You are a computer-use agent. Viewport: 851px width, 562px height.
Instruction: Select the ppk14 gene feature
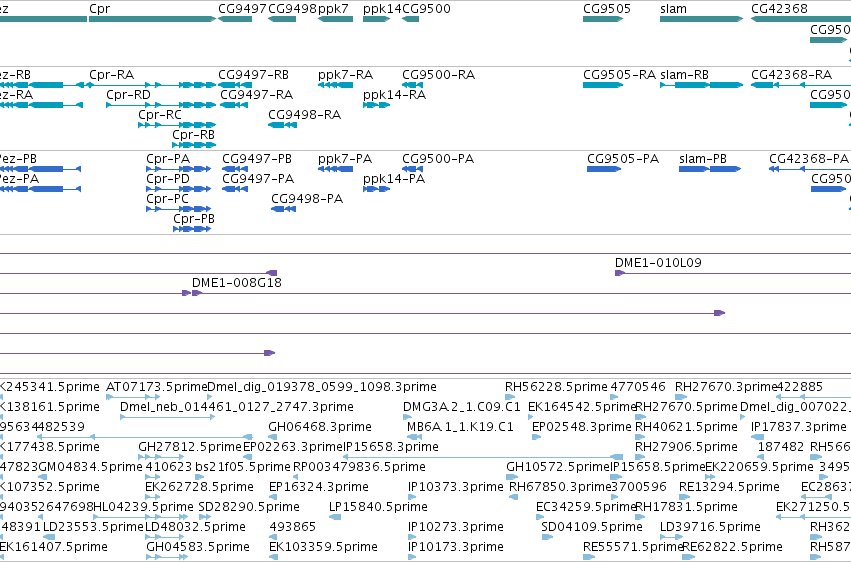pyautogui.click(x=377, y=19)
